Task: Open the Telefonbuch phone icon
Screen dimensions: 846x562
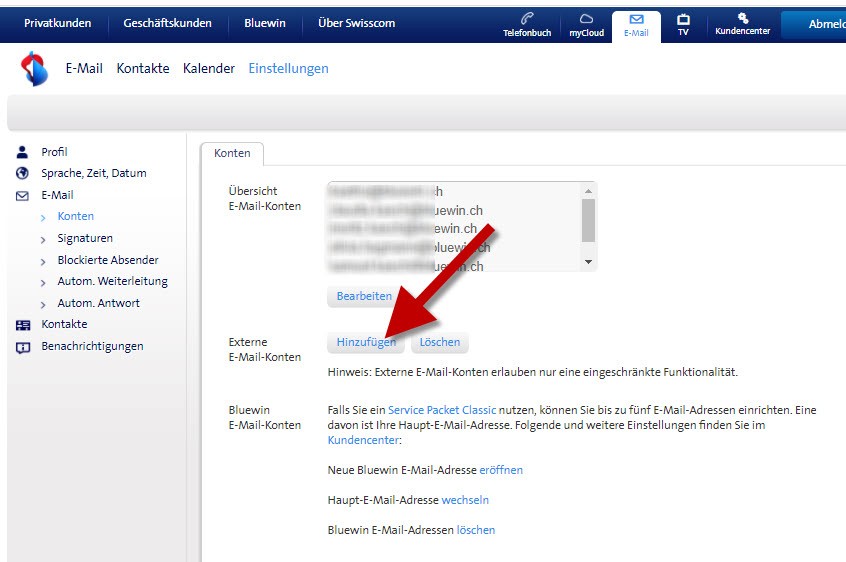Action: point(527,18)
